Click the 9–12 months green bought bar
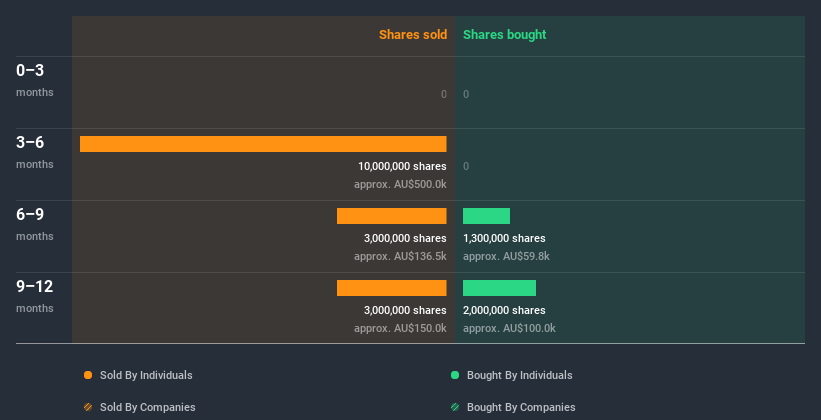Screen dimensions: 821x420 point(499,288)
